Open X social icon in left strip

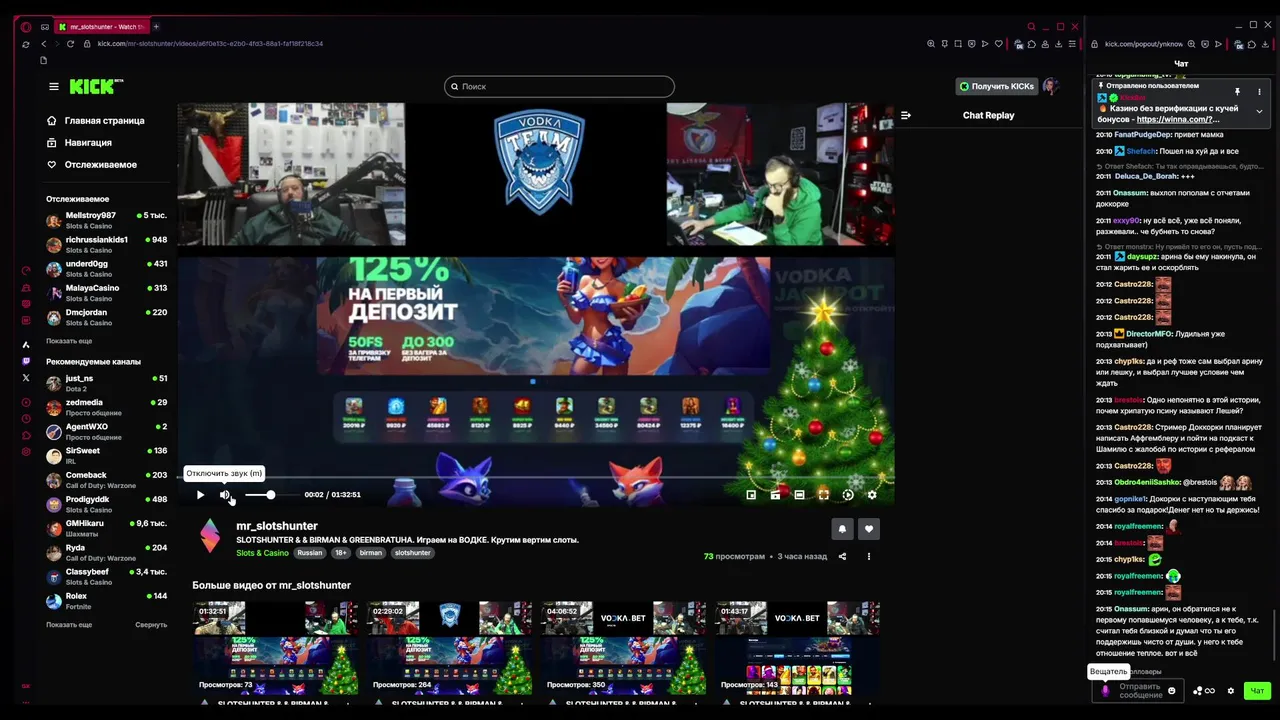[x=26, y=378]
